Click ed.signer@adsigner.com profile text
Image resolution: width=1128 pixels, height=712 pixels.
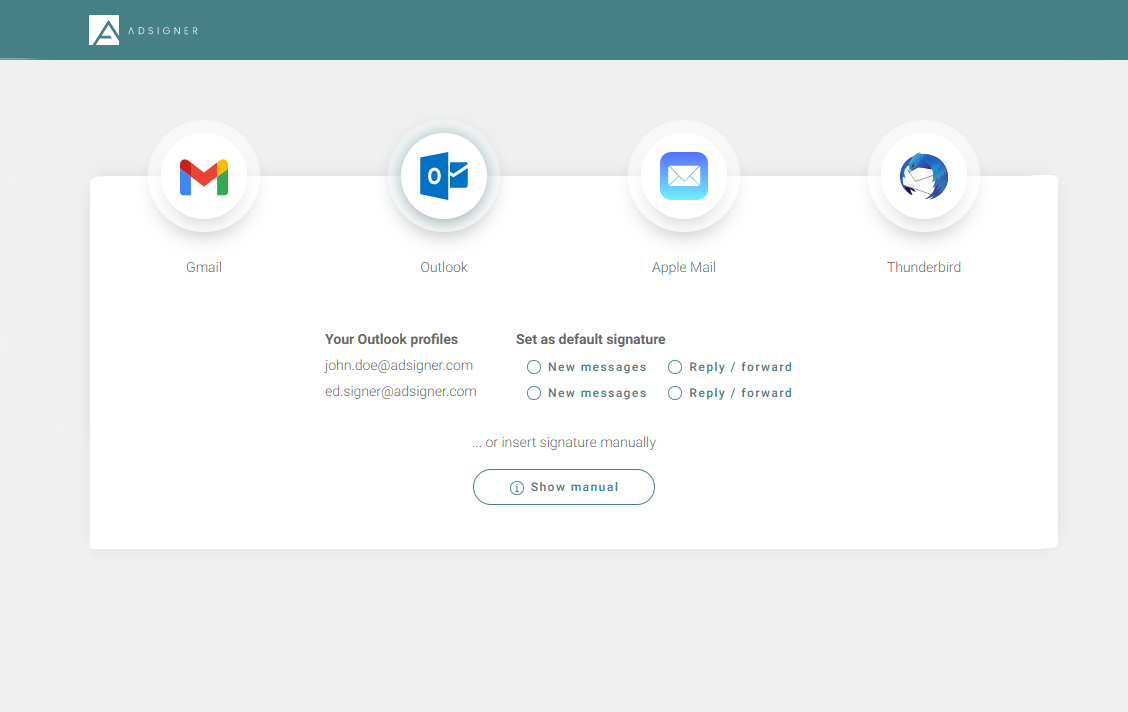click(401, 391)
